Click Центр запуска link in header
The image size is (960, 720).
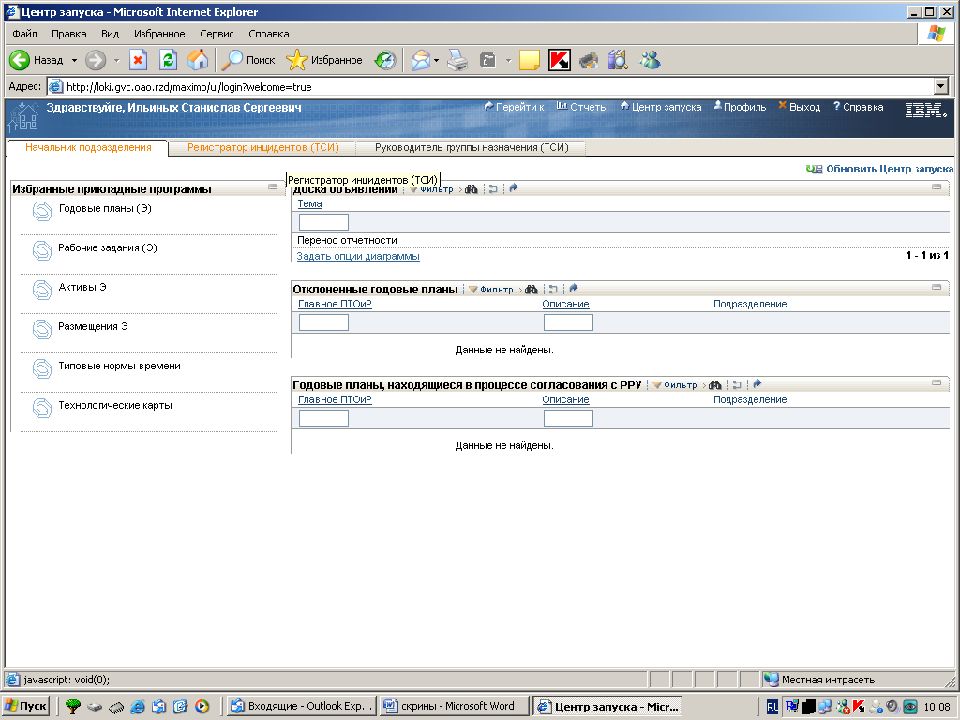pos(661,107)
